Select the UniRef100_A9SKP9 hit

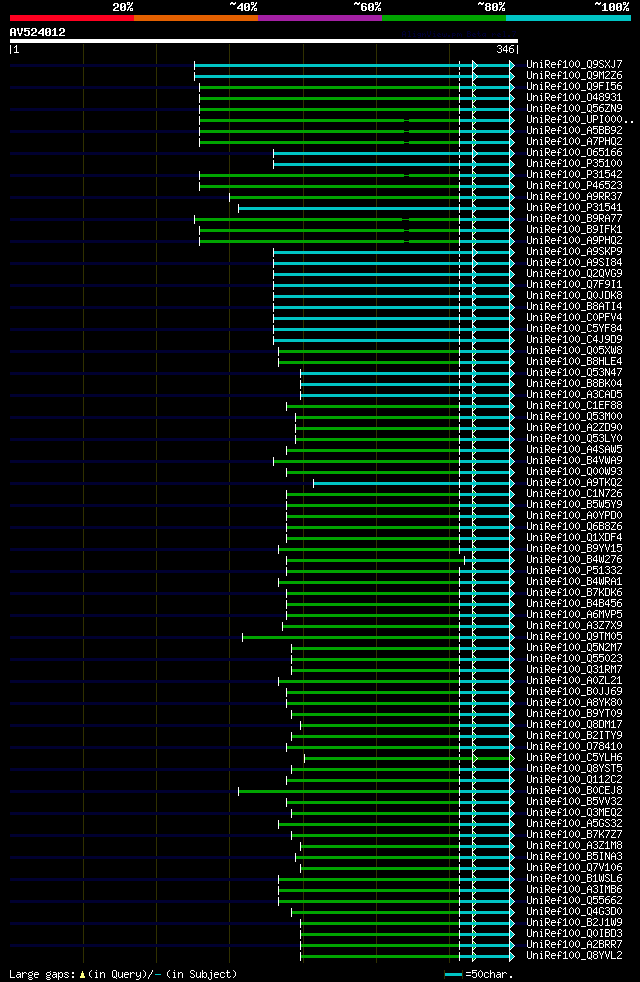pyautogui.click(x=574, y=252)
